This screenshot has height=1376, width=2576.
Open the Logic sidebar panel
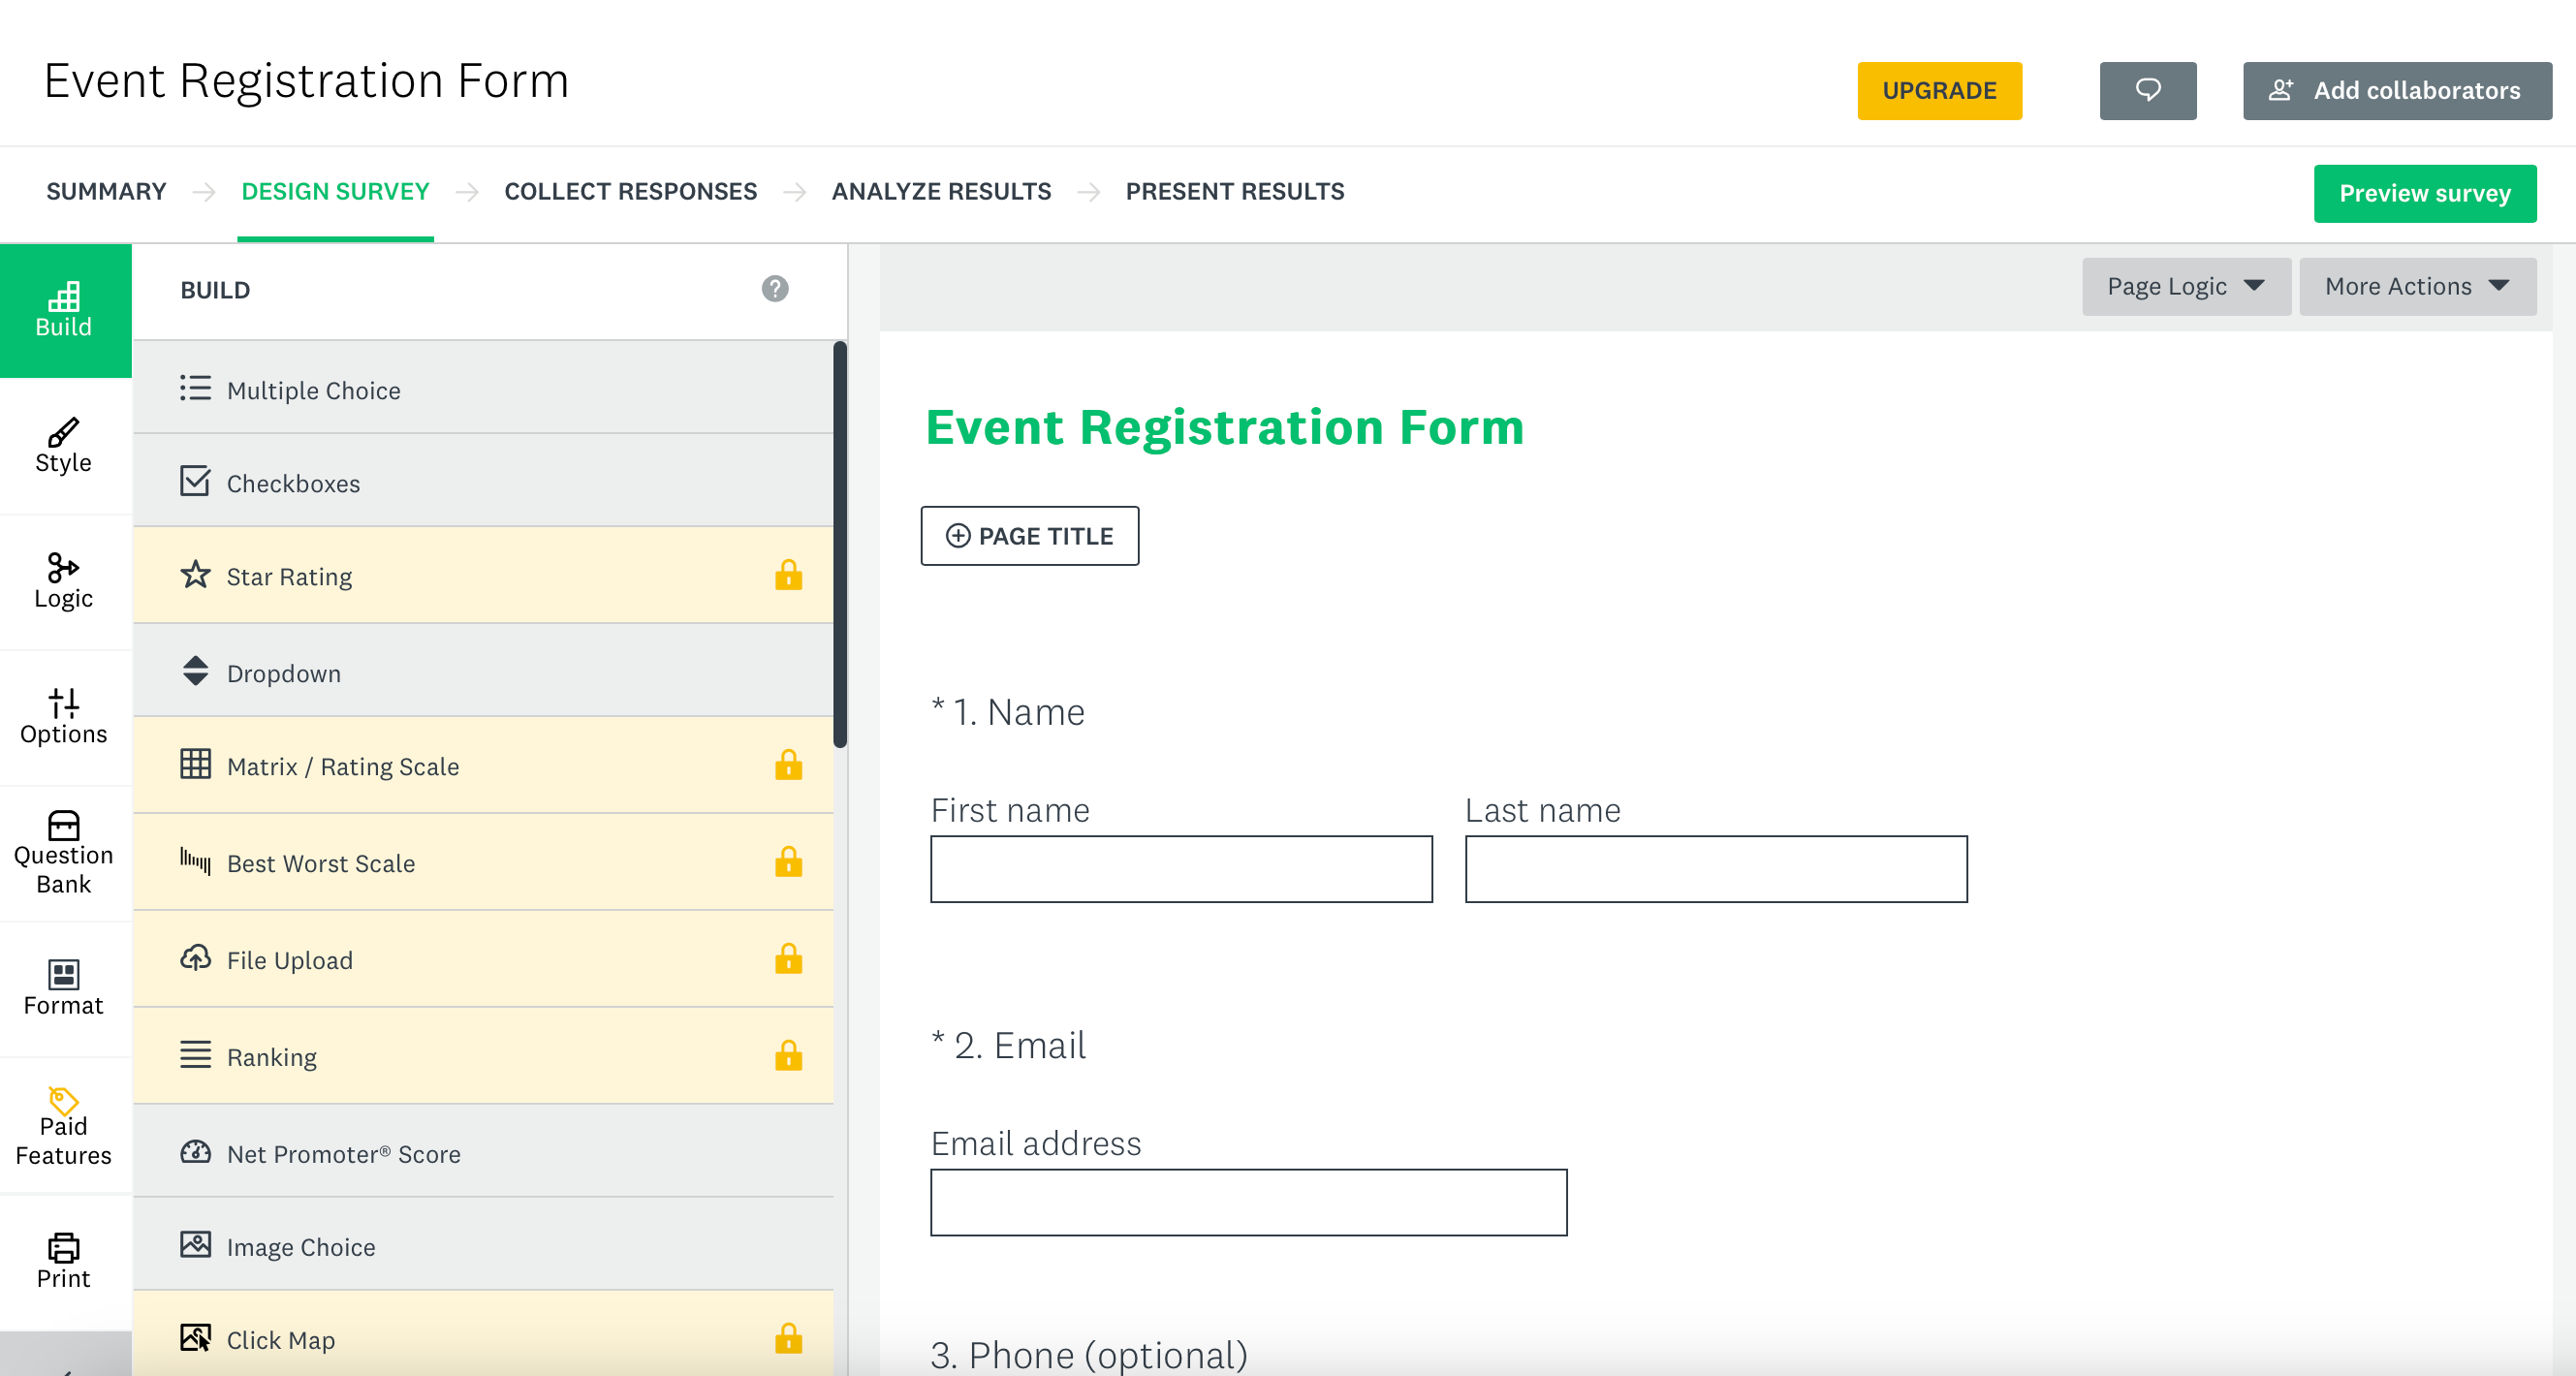[64, 582]
